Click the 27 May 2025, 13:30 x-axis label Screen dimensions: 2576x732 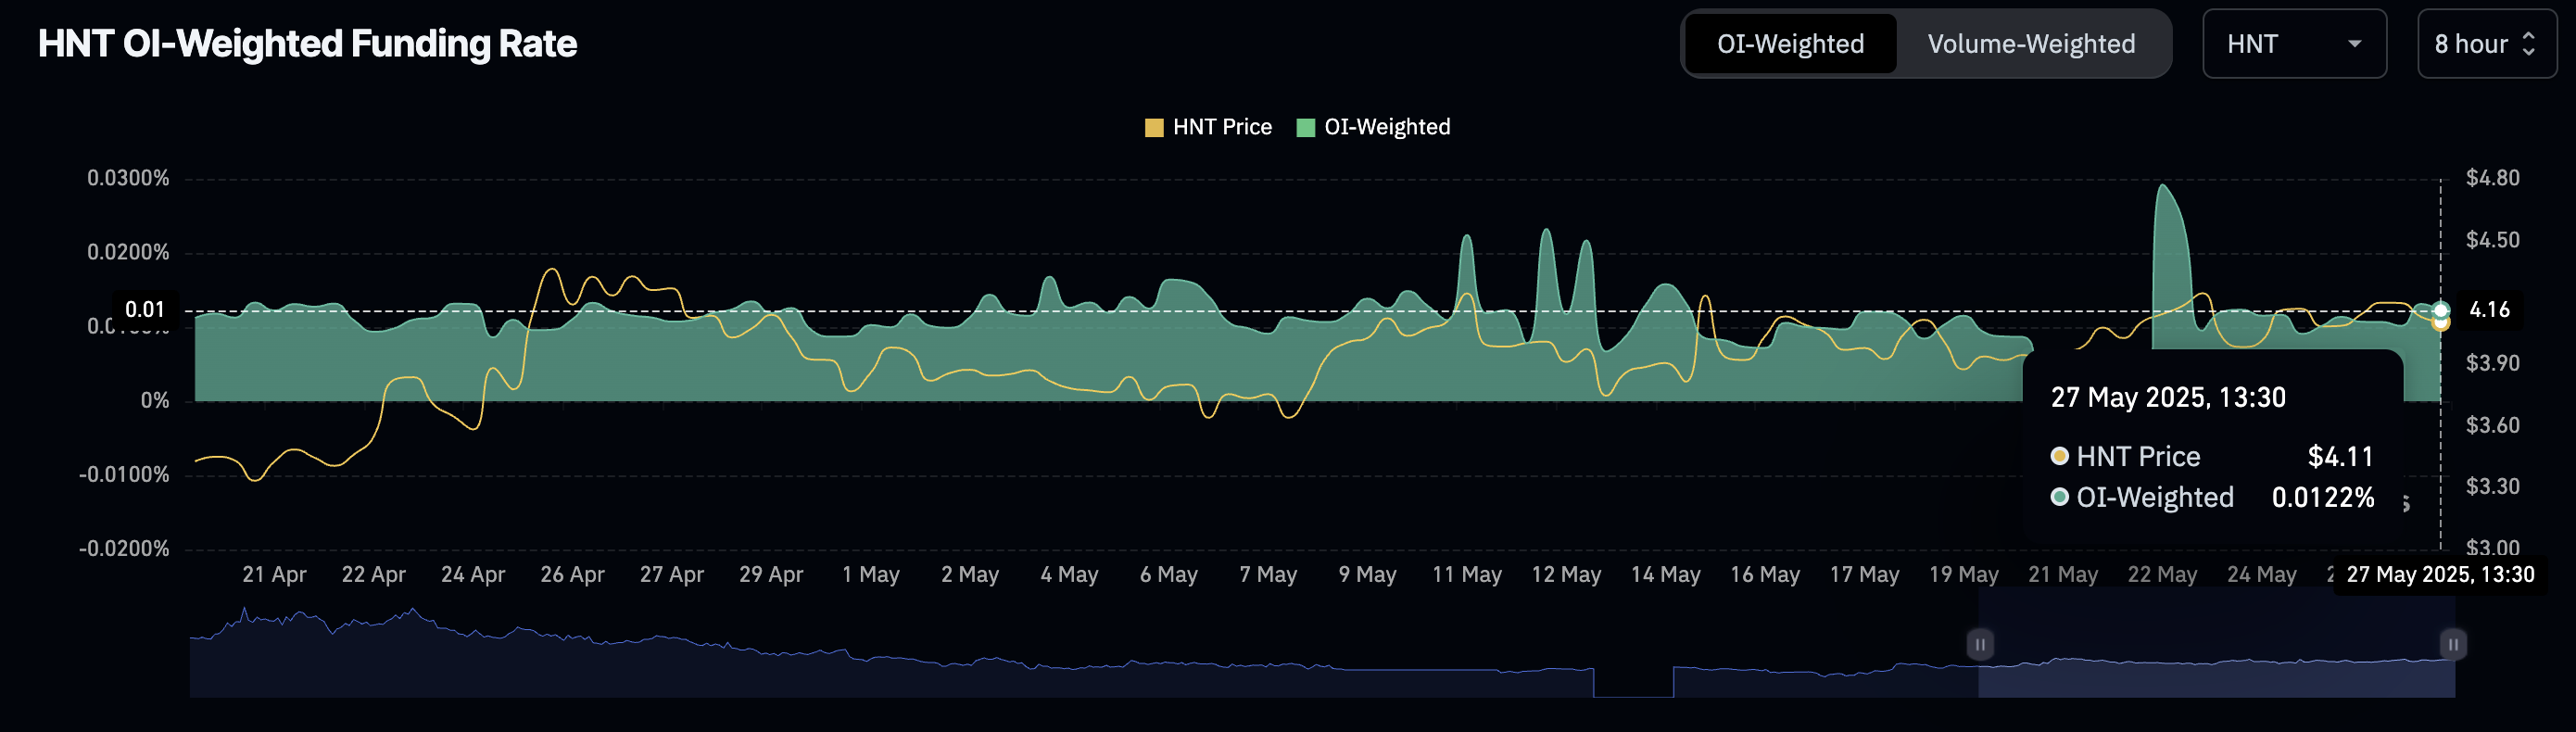click(x=2439, y=575)
